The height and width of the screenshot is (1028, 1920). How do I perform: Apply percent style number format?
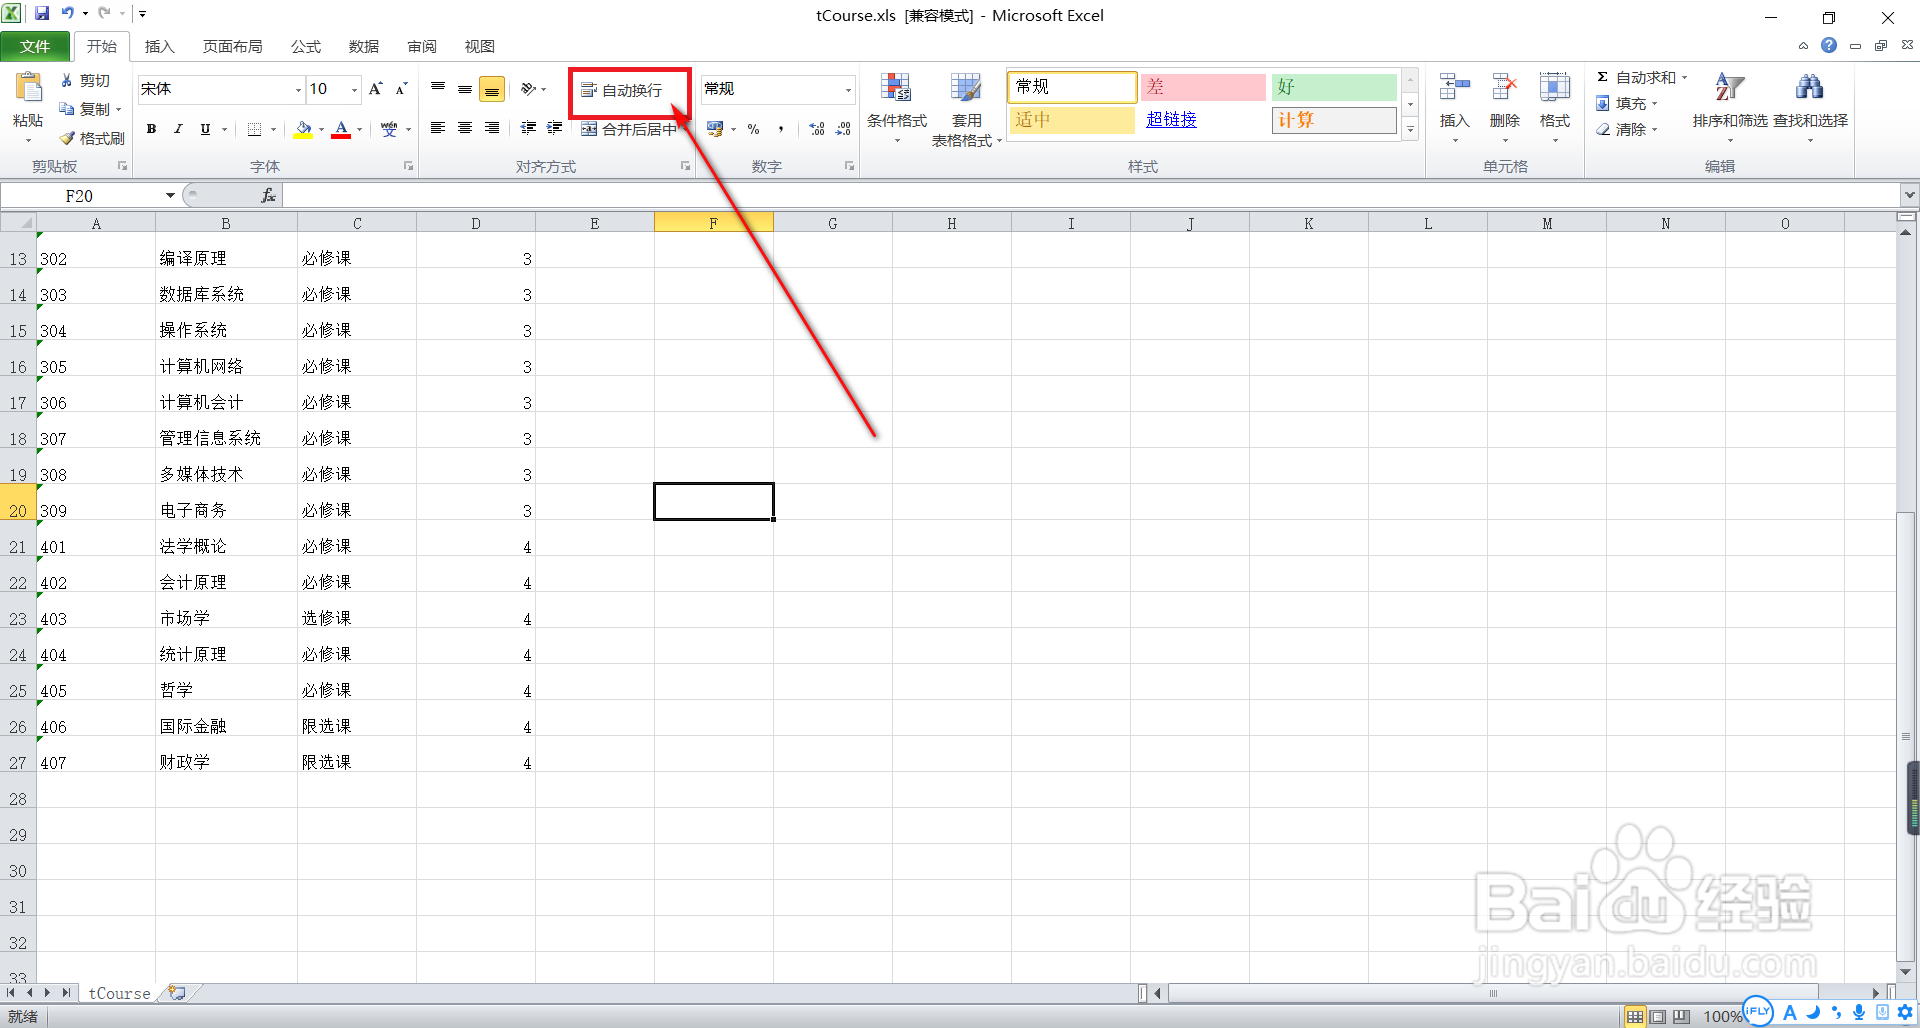(754, 129)
